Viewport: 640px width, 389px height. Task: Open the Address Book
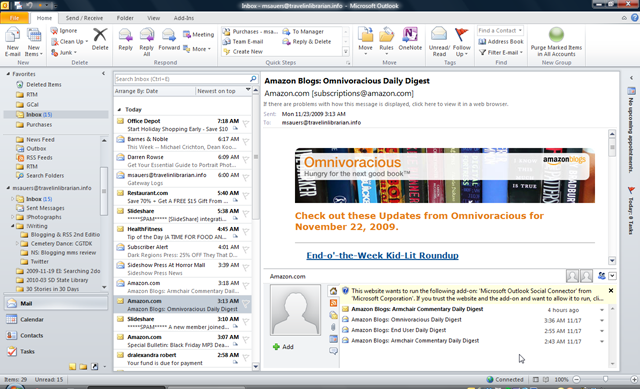501,42
